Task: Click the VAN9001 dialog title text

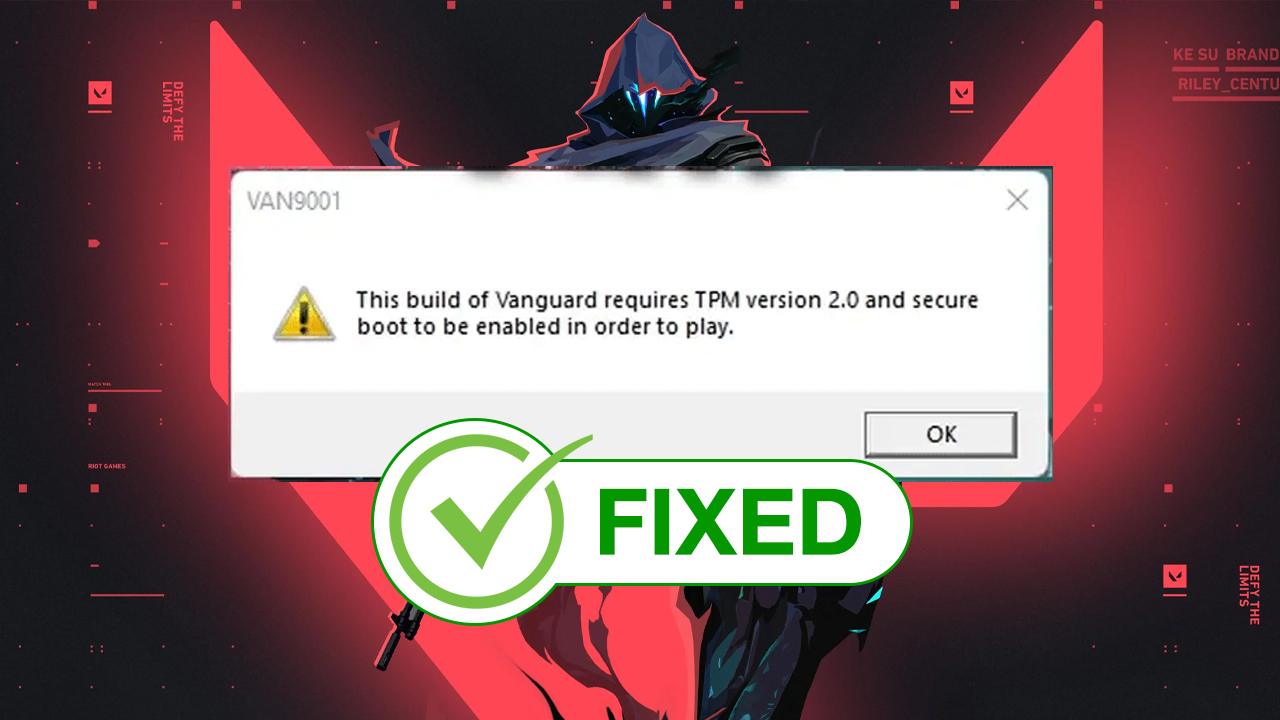Action: [293, 201]
